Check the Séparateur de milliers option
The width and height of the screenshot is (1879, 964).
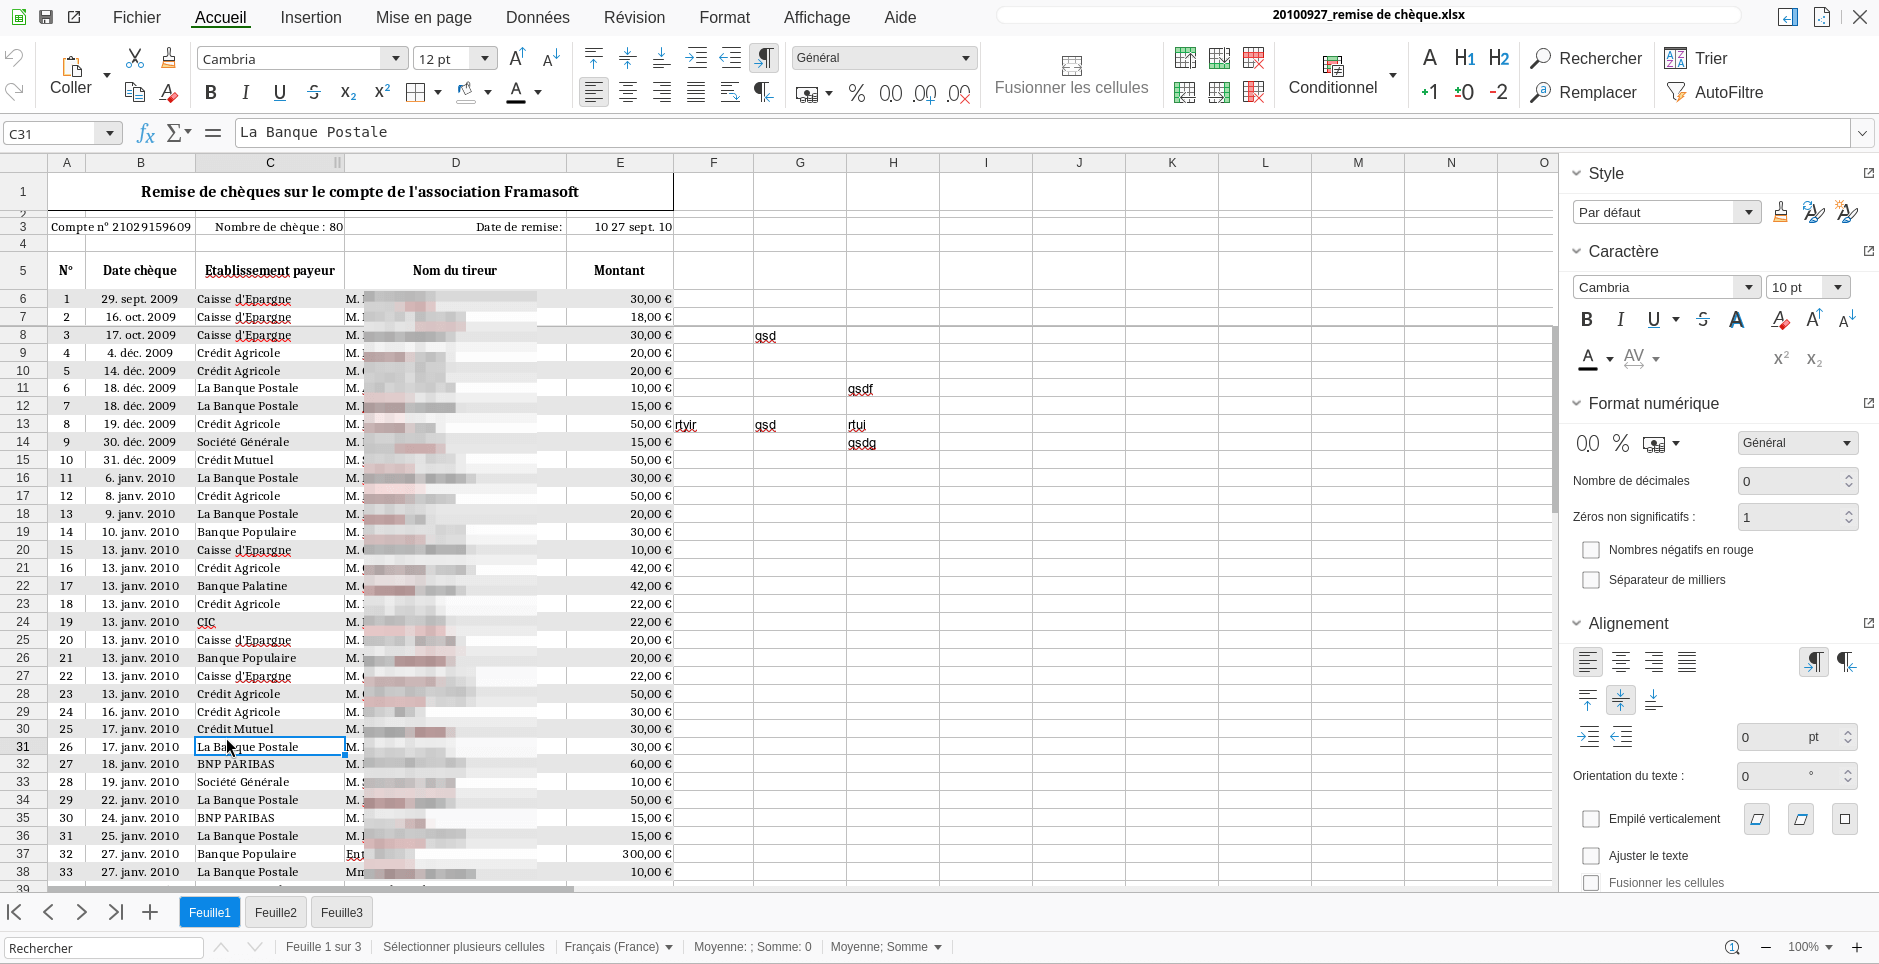click(x=1591, y=580)
